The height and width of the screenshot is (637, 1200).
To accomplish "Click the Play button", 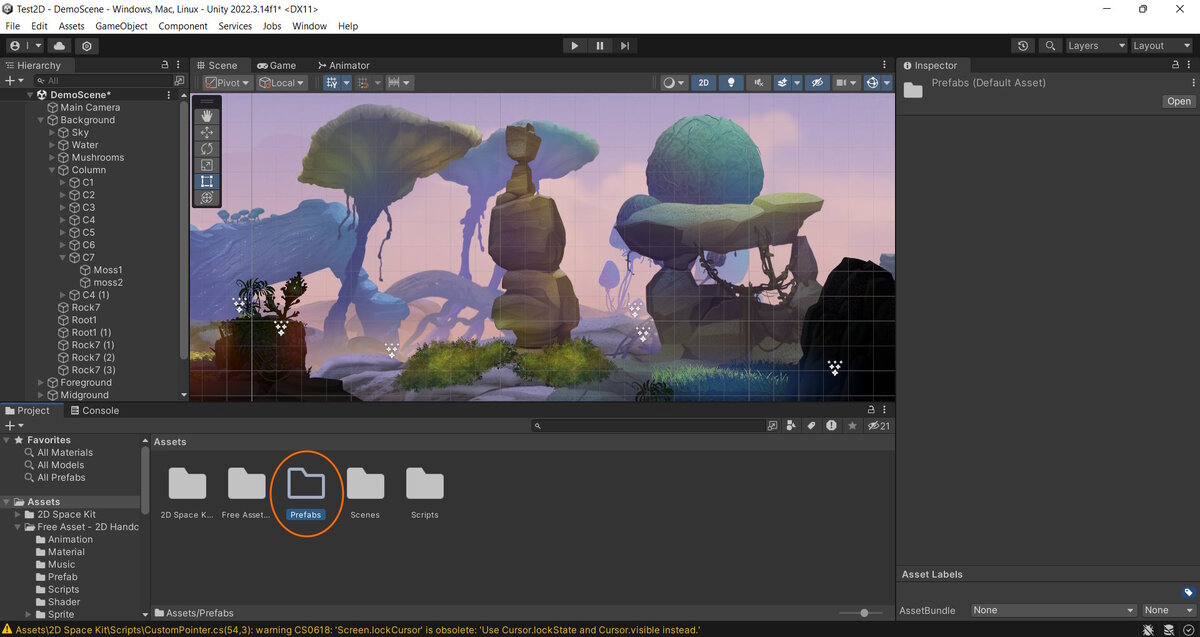I will pos(574,46).
